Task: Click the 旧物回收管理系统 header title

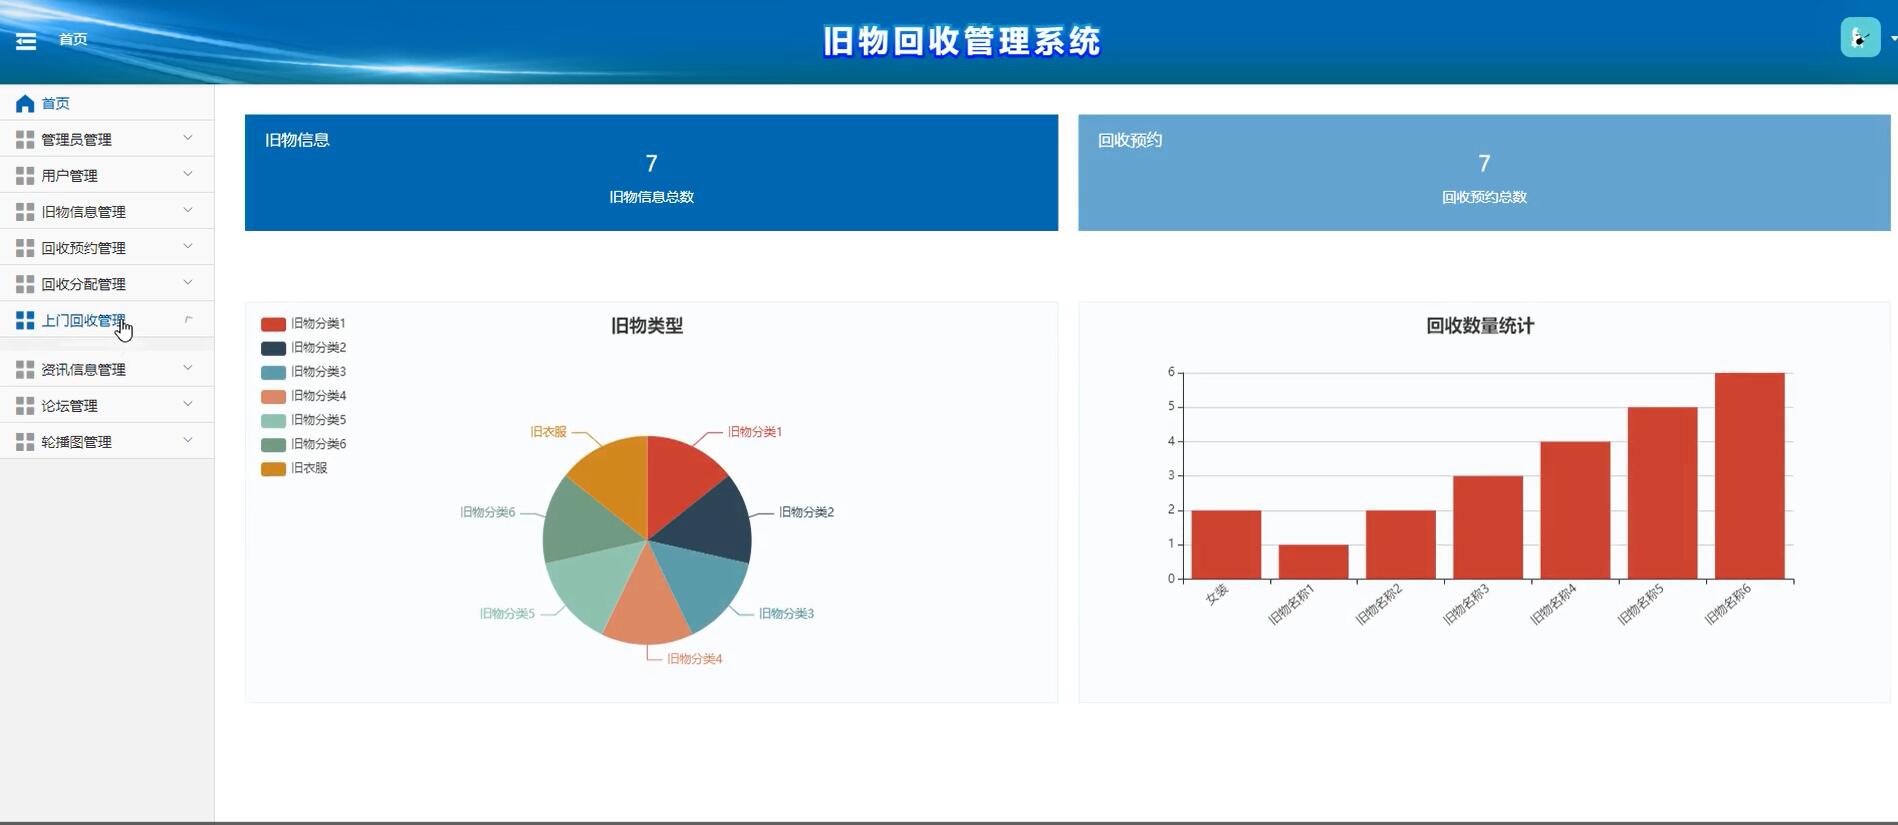Action: (x=962, y=41)
